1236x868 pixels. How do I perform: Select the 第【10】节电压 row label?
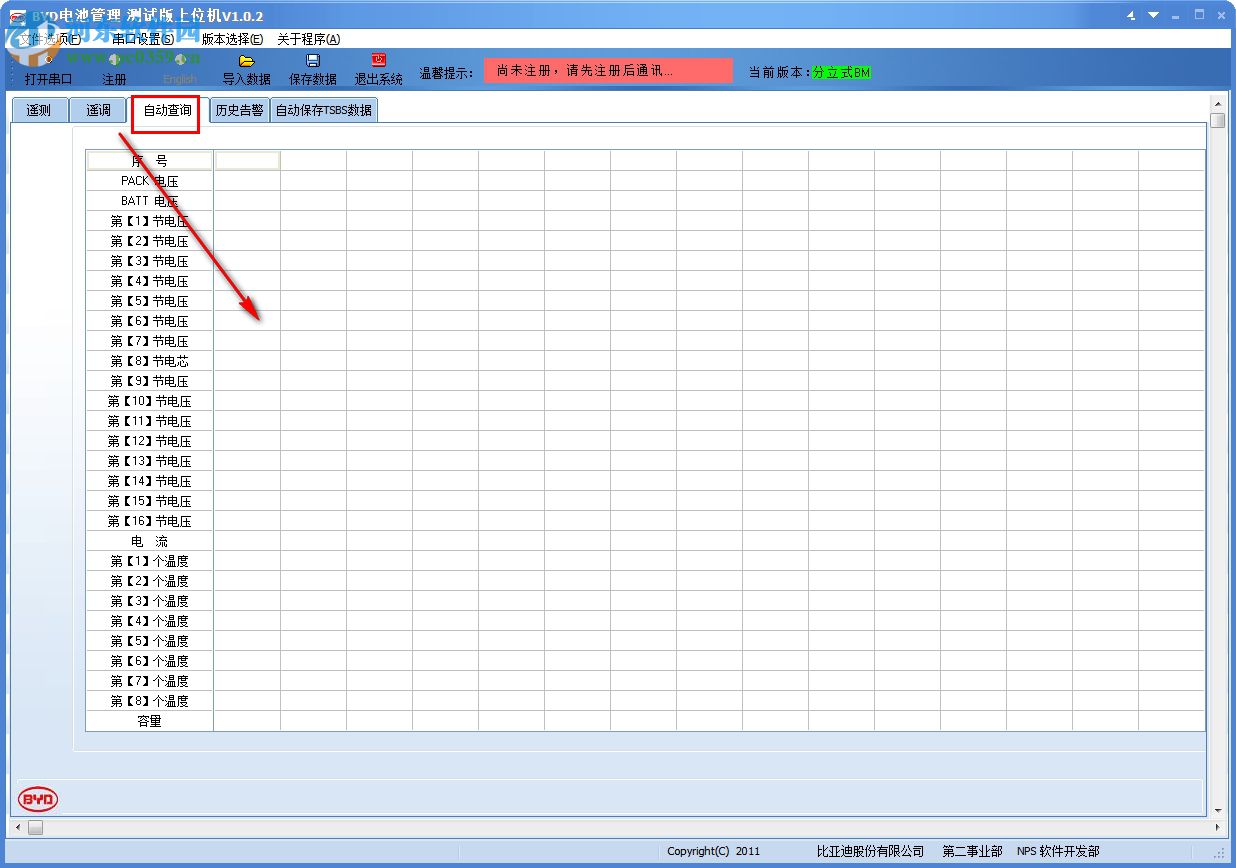tap(150, 401)
